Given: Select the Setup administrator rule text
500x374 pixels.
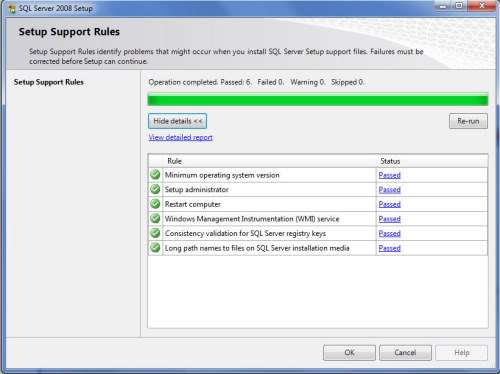Looking at the screenshot, I should click(x=197, y=190).
